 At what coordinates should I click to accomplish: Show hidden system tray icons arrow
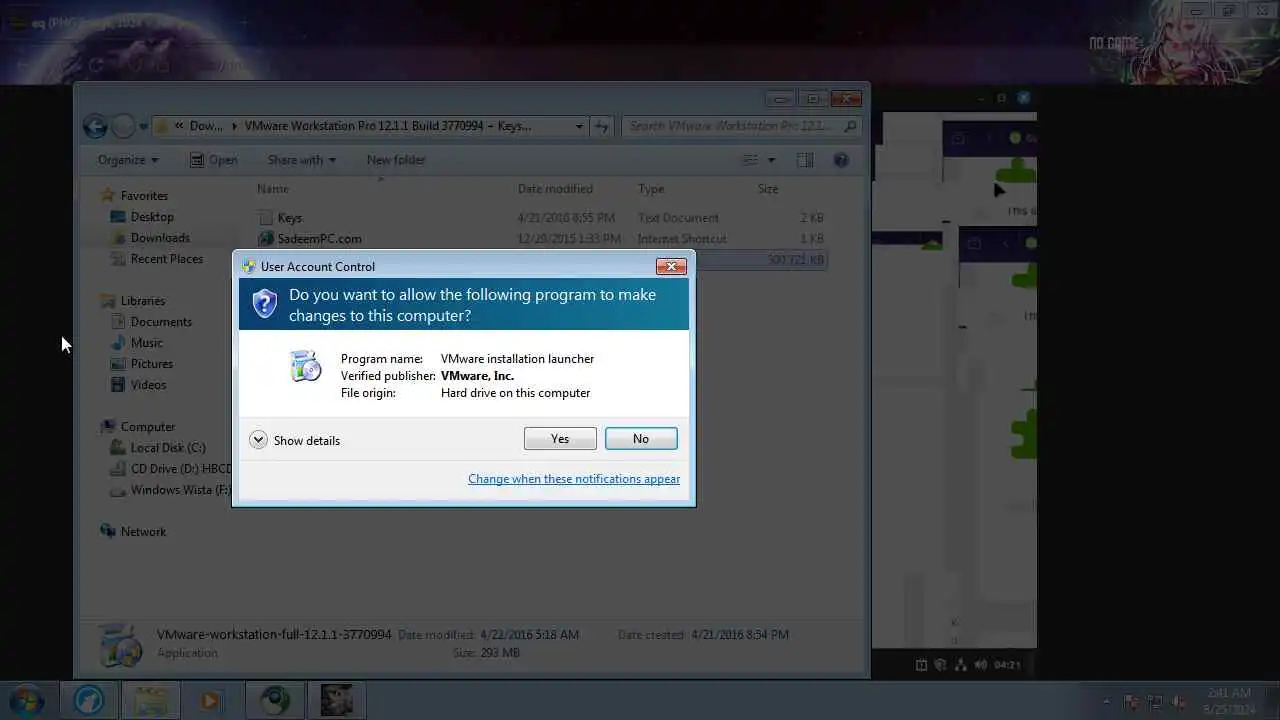[1106, 701]
